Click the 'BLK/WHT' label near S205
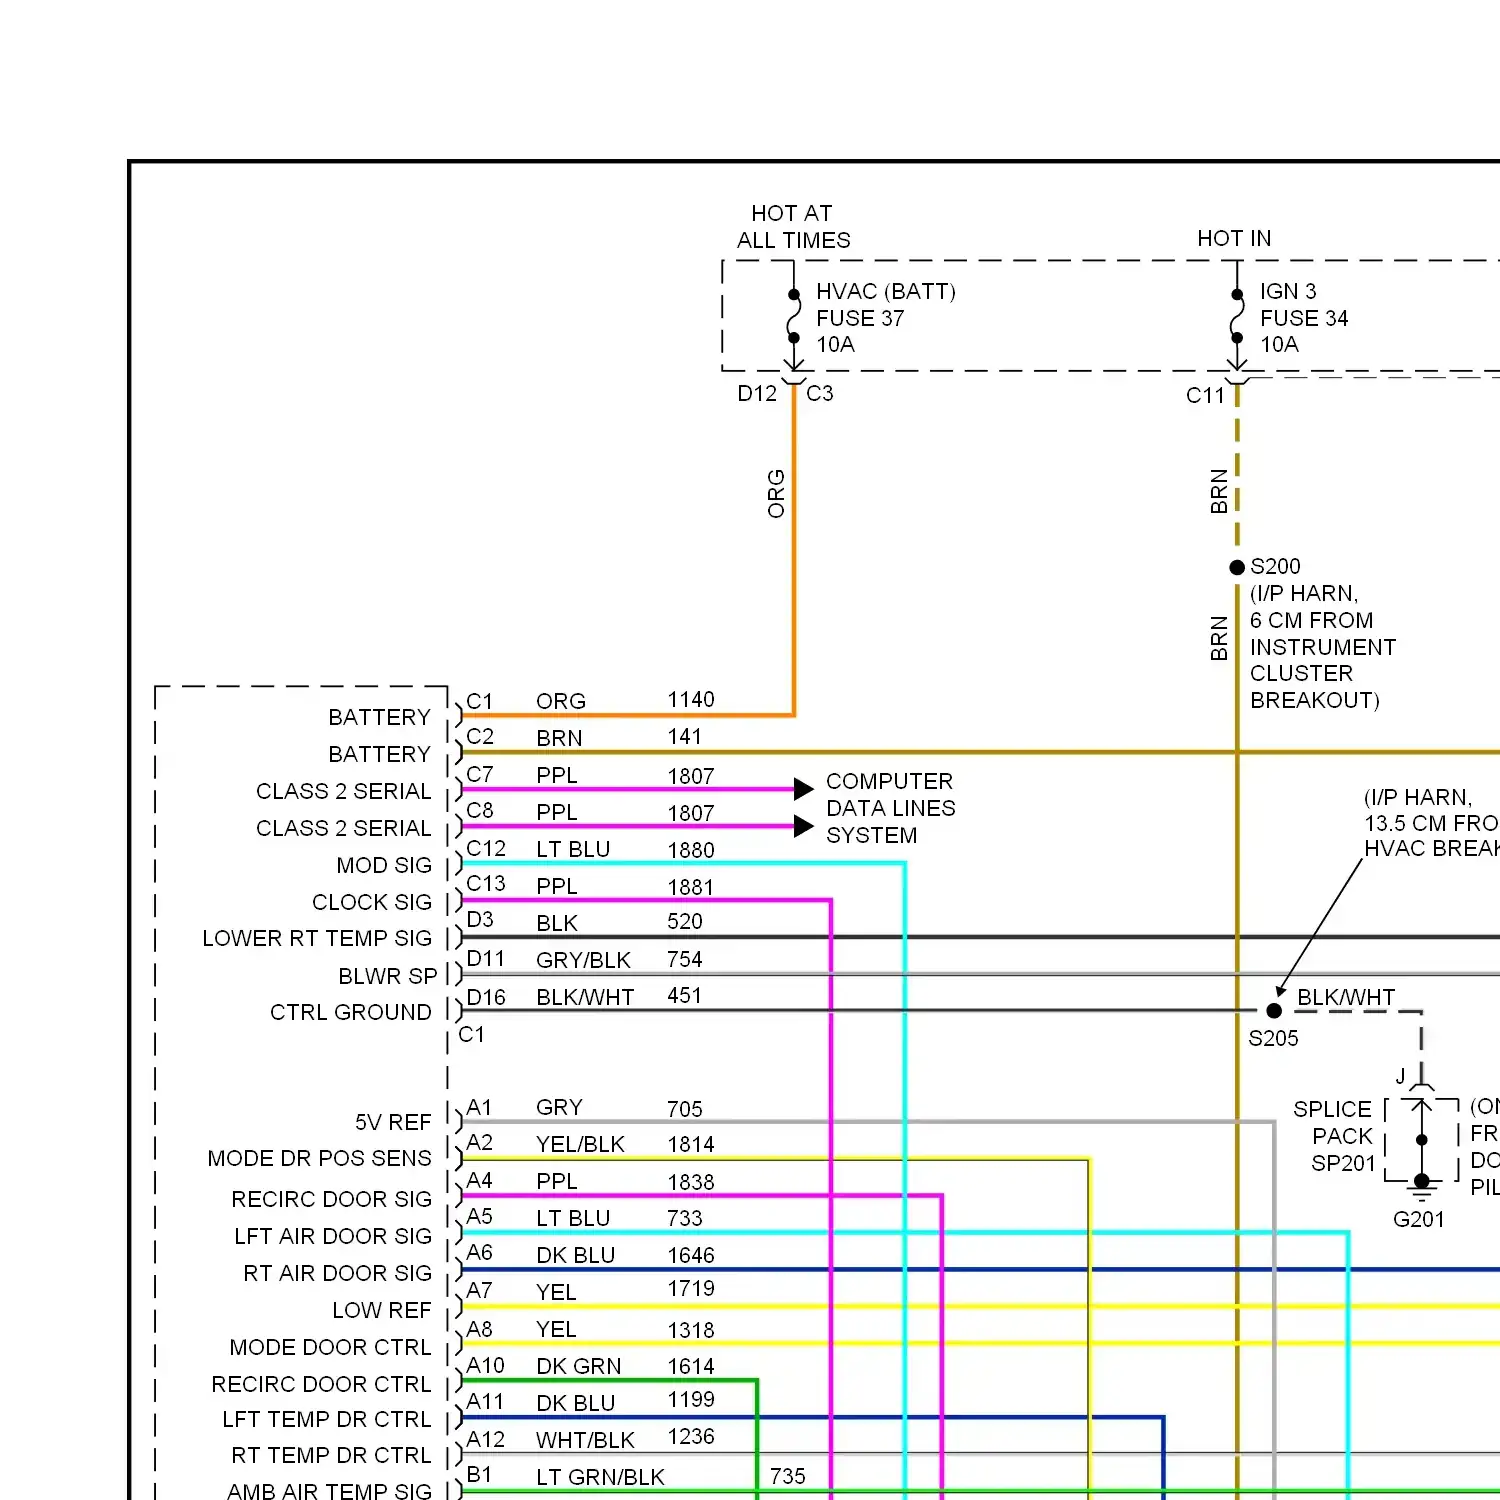The image size is (1500, 1500). pyautogui.click(x=1345, y=997)
